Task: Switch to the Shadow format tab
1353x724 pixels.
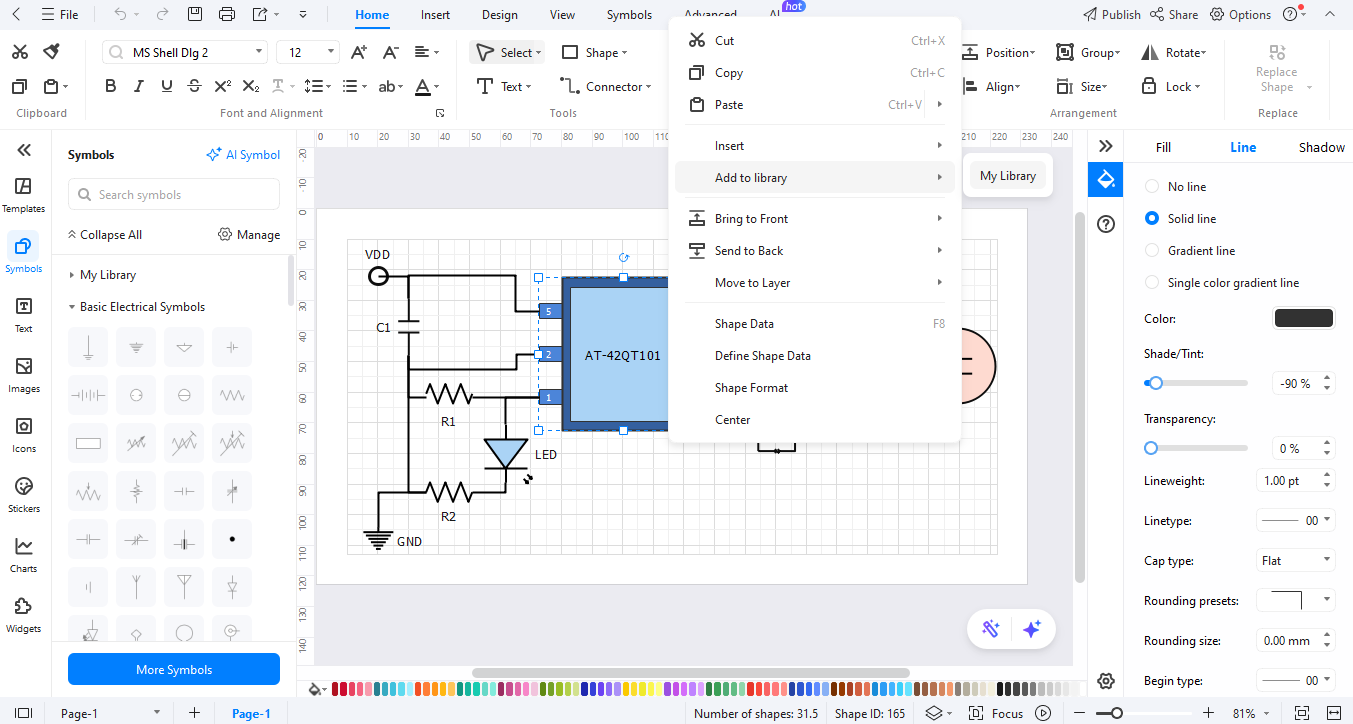Action: point(1321,147)
